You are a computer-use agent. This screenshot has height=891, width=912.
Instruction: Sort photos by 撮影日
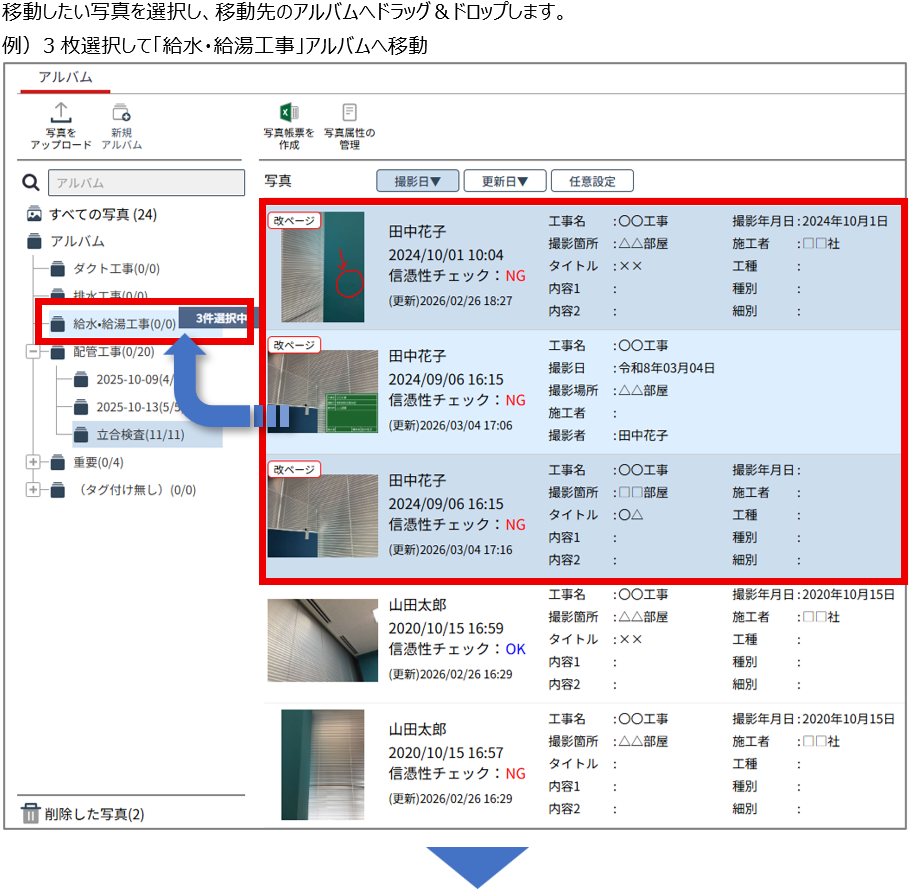[x=416, y=181]
